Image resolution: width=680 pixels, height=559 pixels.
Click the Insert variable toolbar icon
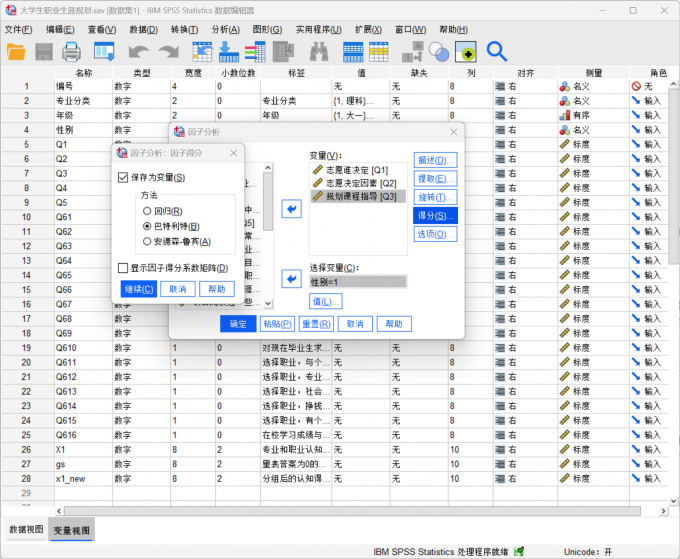[x=379, y=52]
